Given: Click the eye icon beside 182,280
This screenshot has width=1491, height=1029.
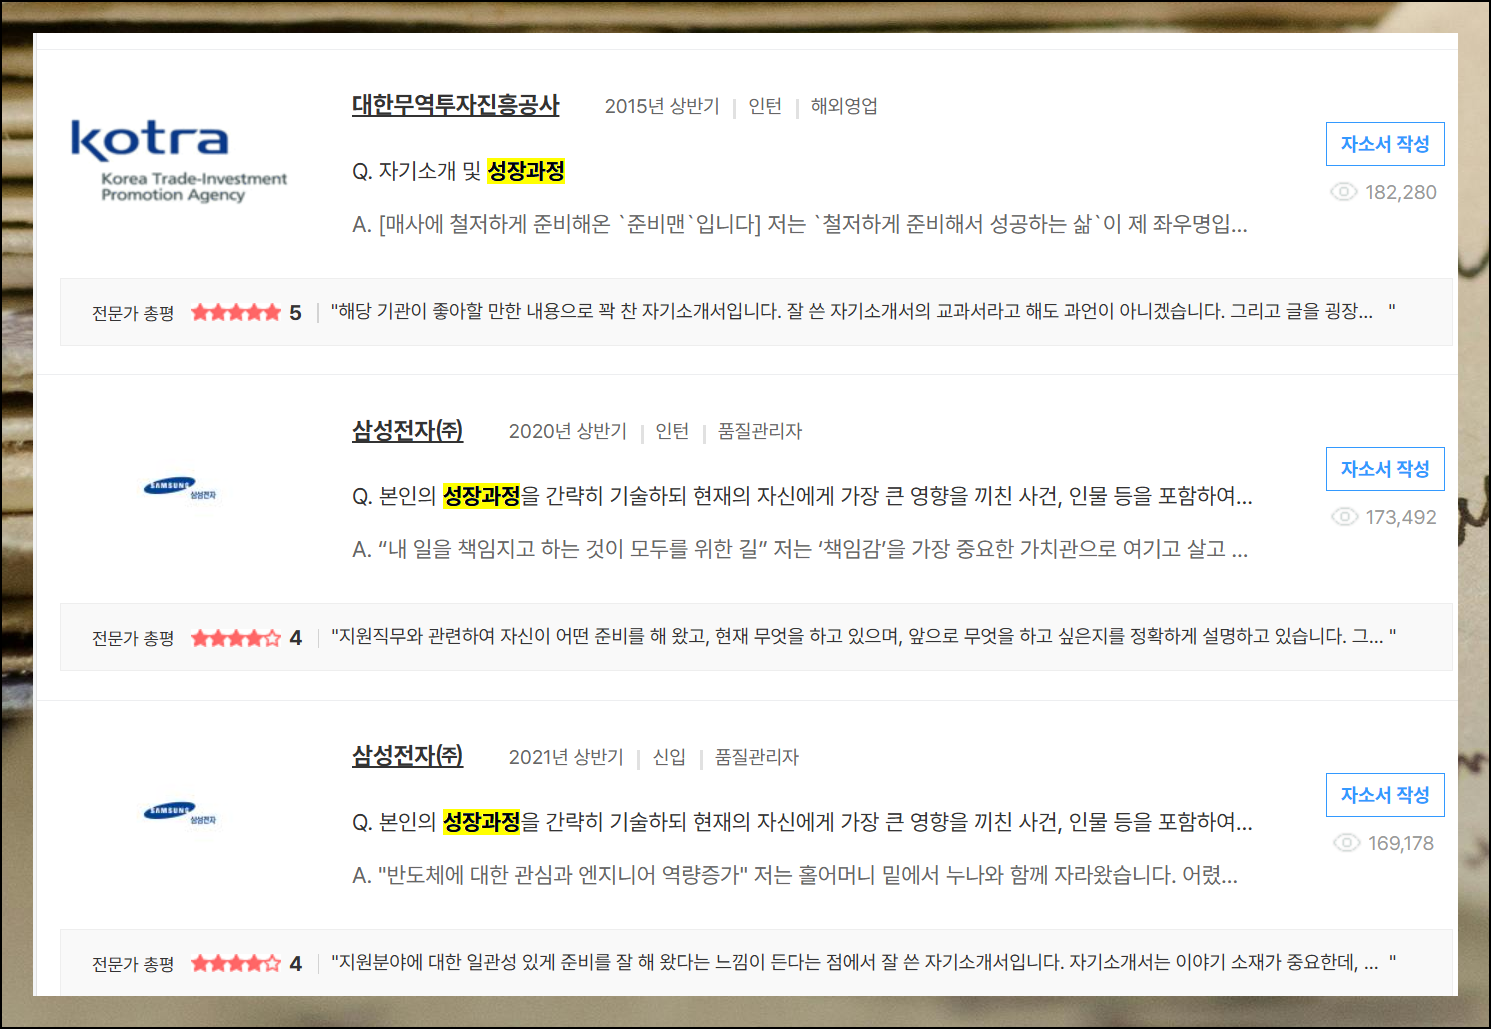Looking at the screenshot, I should pos(1343,192).
